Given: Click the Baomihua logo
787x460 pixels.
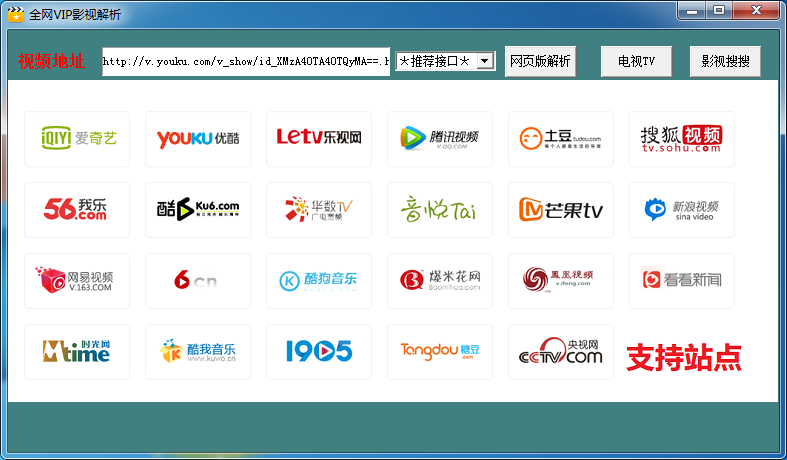Looking at the screenshot, I should 440,281.
